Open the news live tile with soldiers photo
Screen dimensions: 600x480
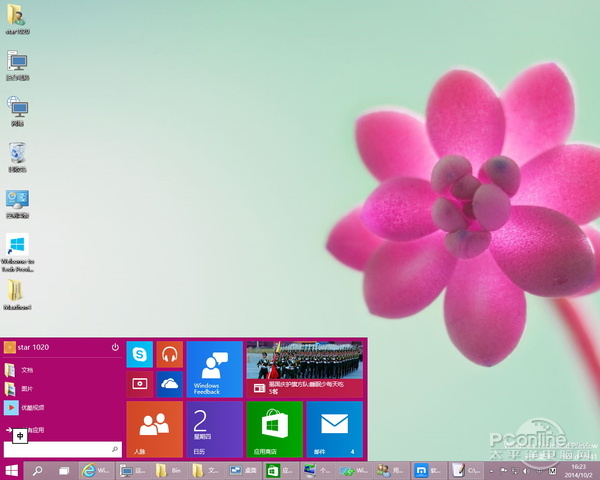(x=304, y=369)
